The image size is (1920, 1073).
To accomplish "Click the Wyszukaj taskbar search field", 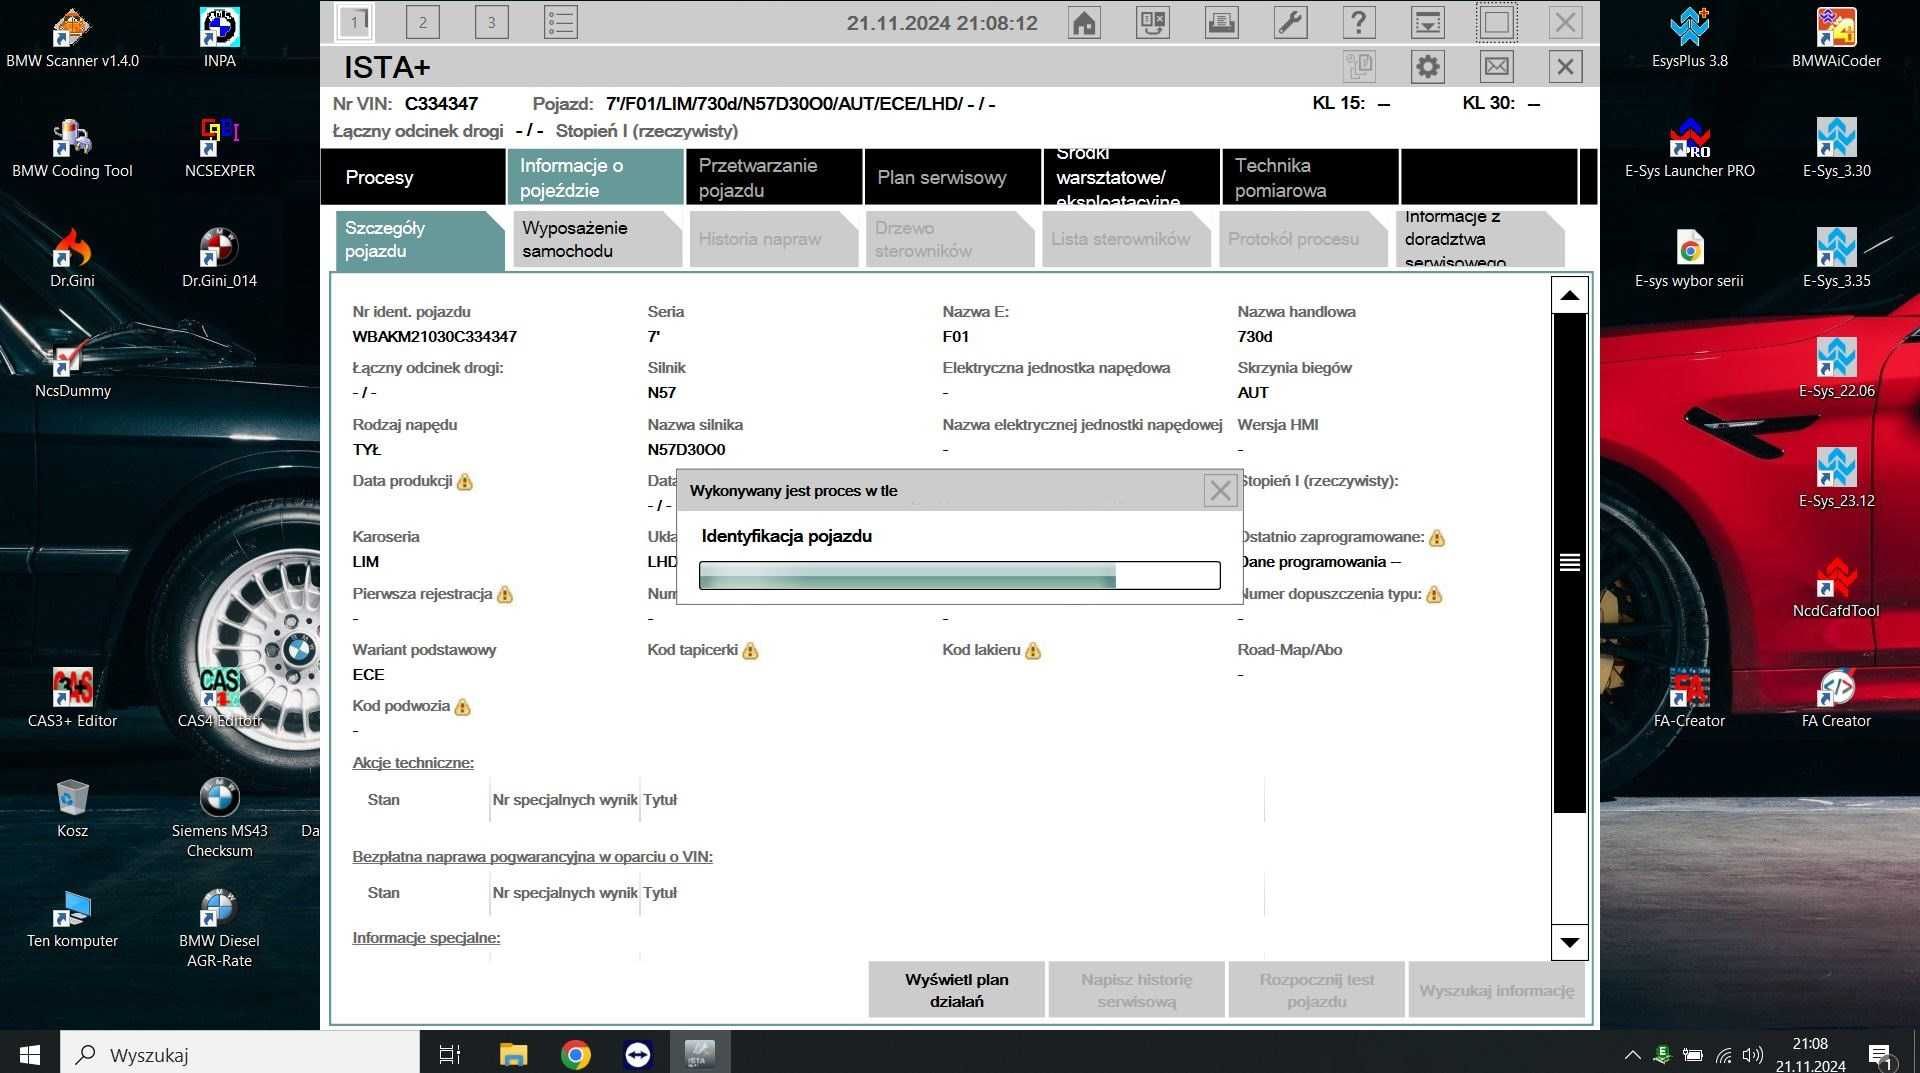I will 240,1054.
